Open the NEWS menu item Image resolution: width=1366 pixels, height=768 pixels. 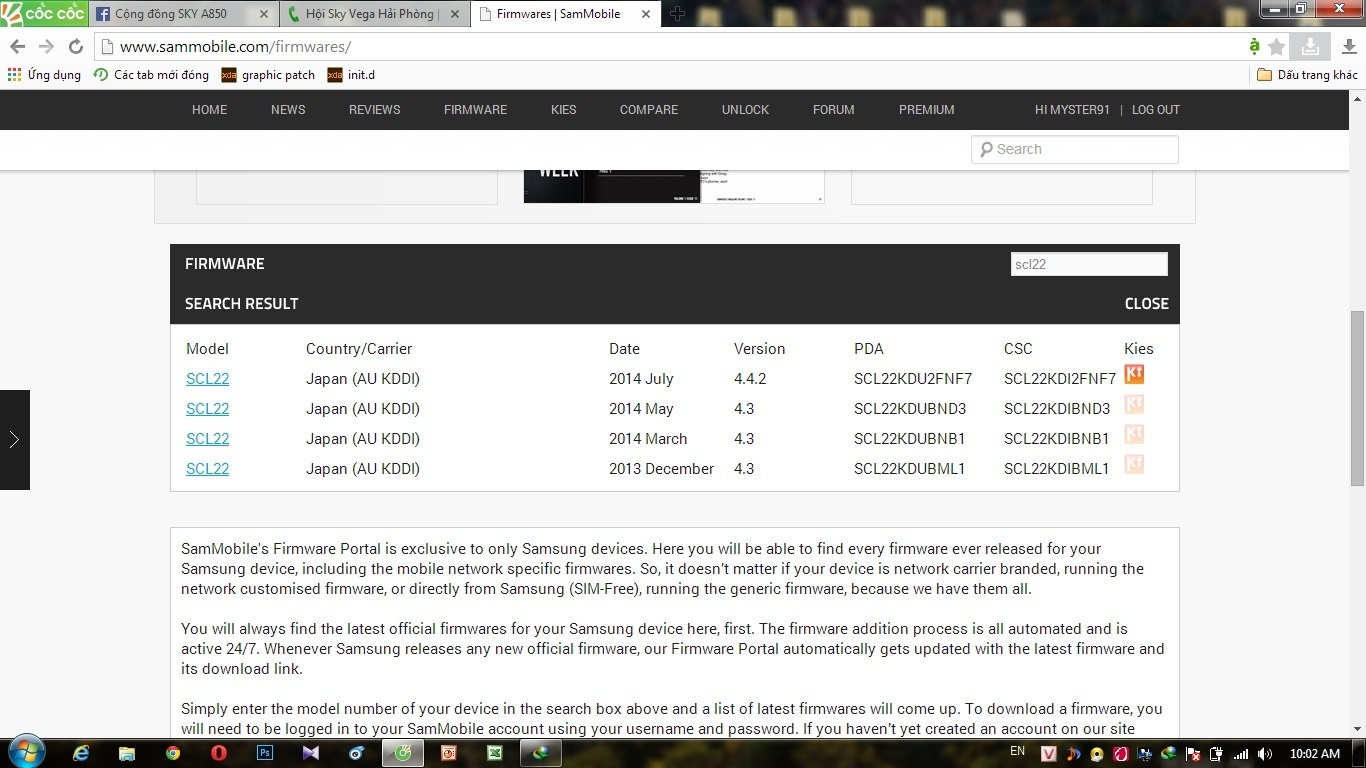pyautogui.click(x=288, y=110)
